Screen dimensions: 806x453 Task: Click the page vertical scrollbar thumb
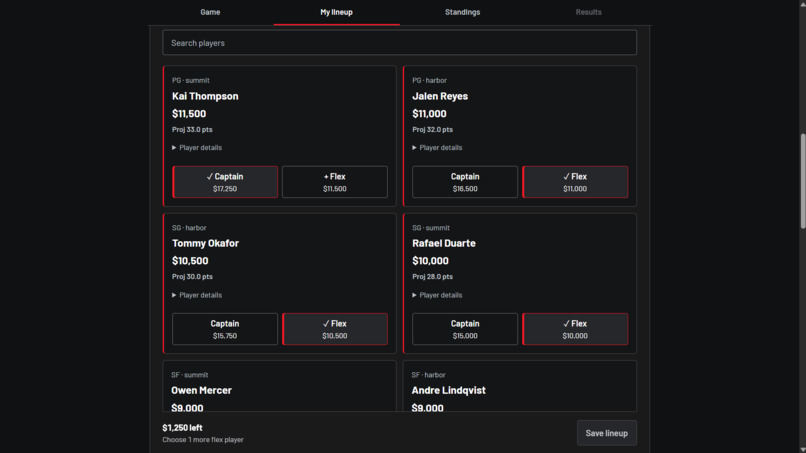tap(802, 181)
